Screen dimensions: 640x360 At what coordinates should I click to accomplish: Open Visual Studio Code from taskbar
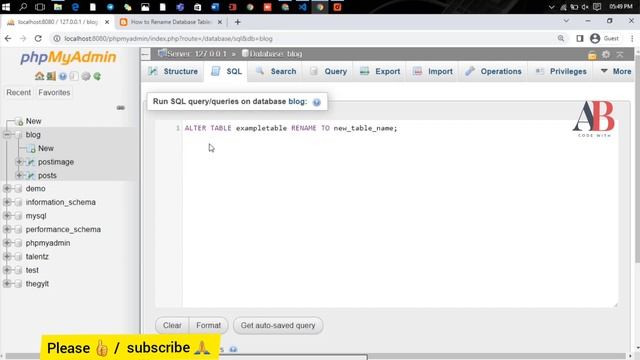point(302,7)
